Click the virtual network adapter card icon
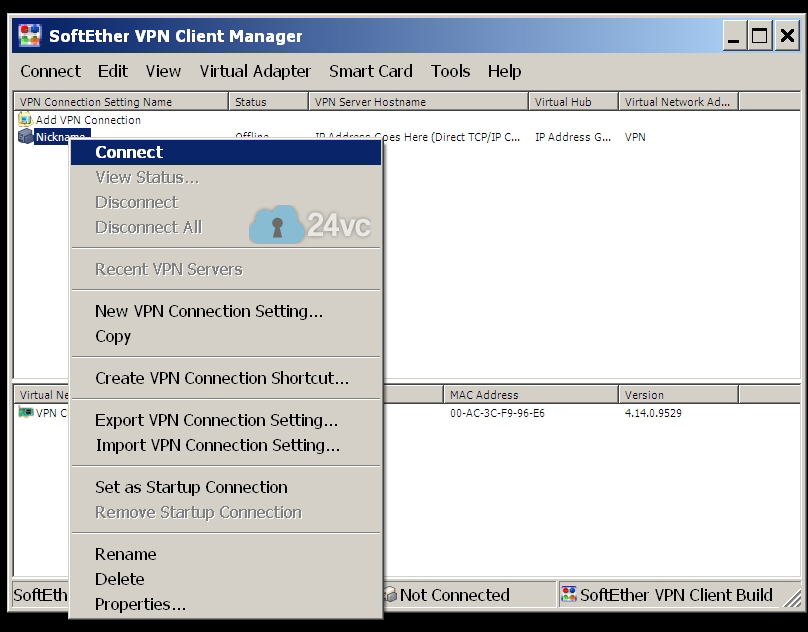 click(x=26, y=412)
